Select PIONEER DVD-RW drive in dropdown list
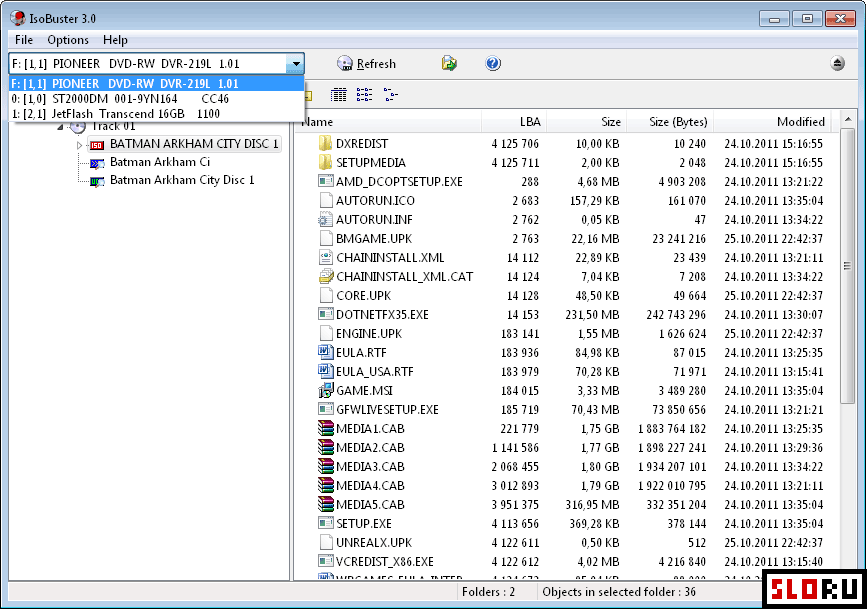 point(156,84)
